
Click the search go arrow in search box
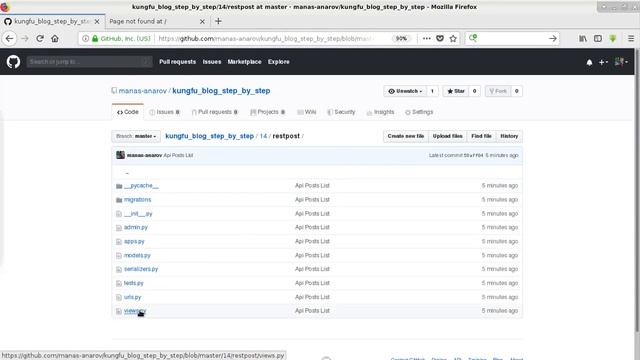tap(552, 38)
